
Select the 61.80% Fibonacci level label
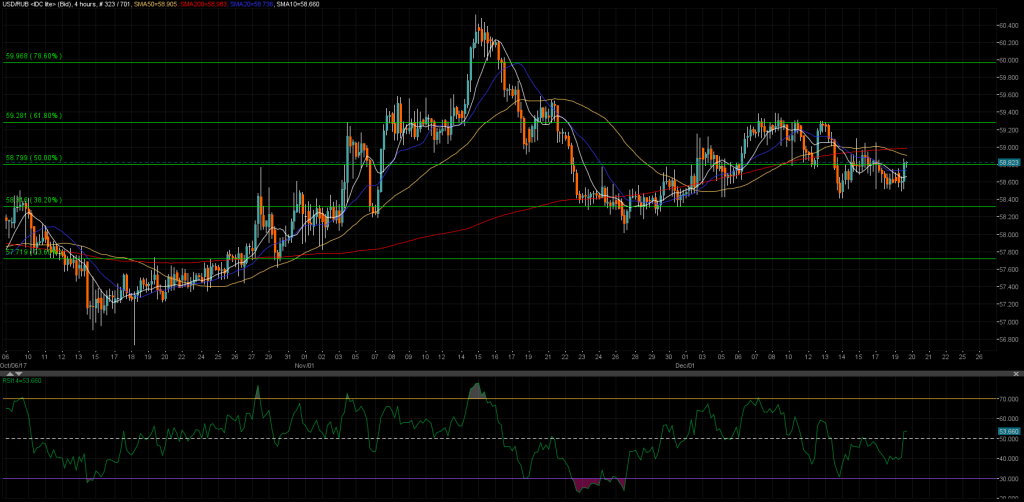pos(33,117)
